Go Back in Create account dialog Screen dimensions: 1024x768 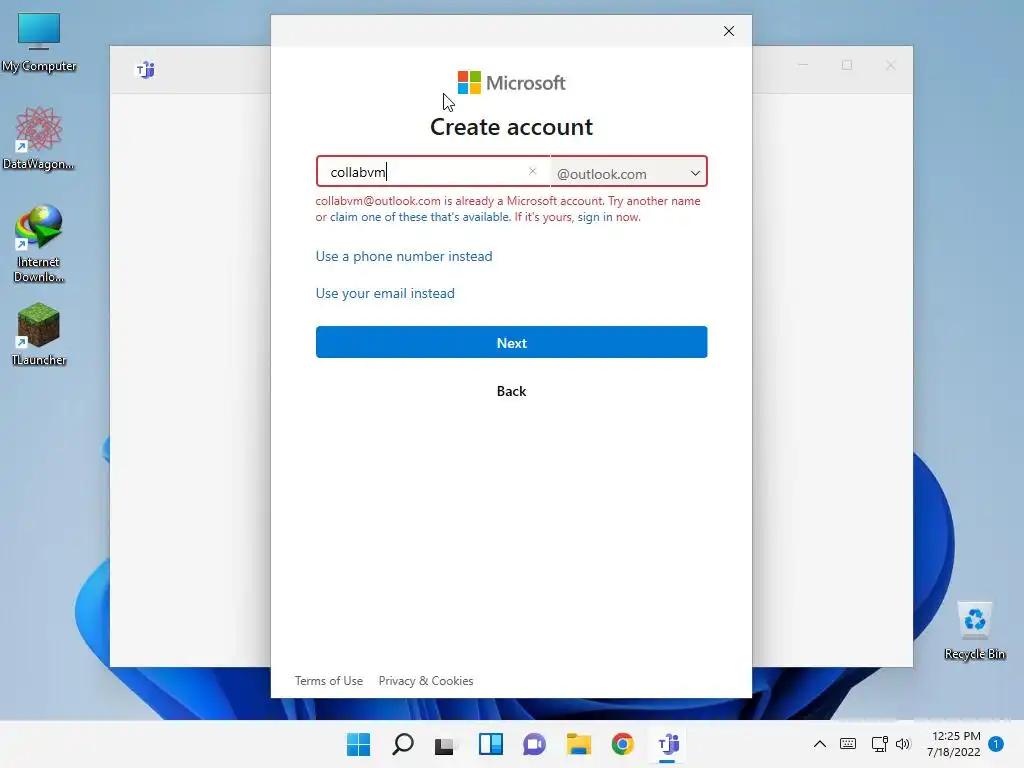point(511,391)
